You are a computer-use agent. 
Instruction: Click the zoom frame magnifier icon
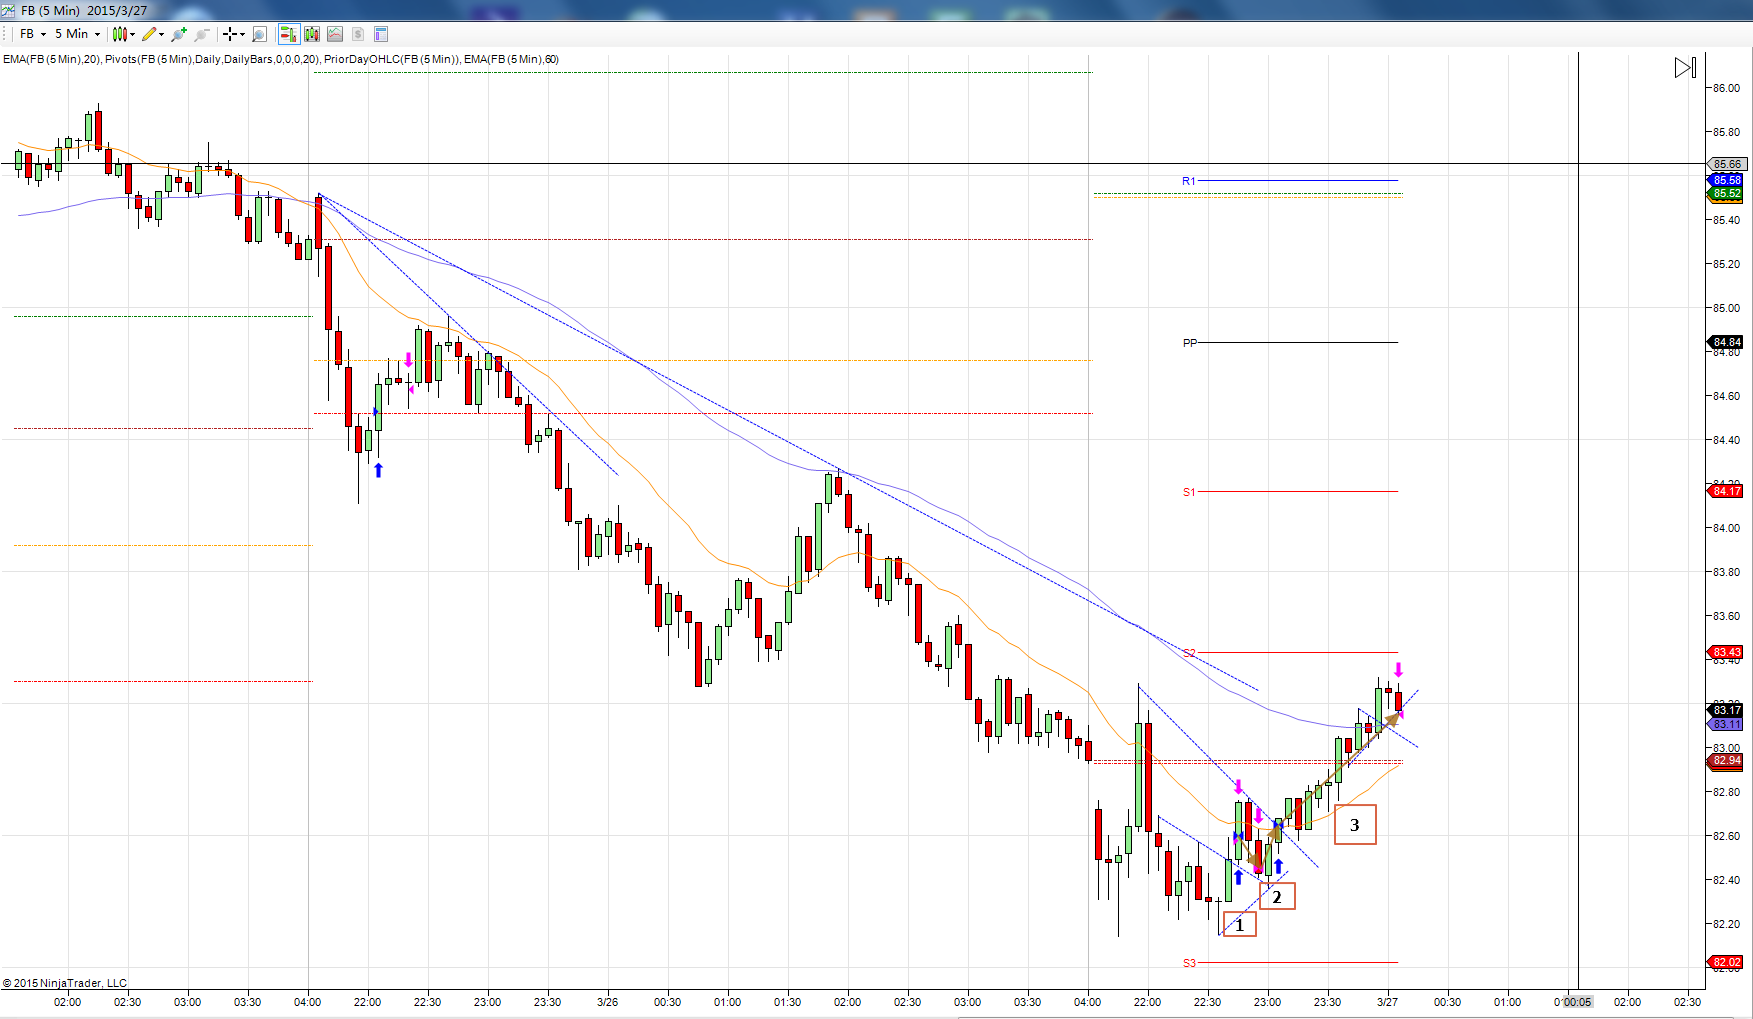coord(259,34)
